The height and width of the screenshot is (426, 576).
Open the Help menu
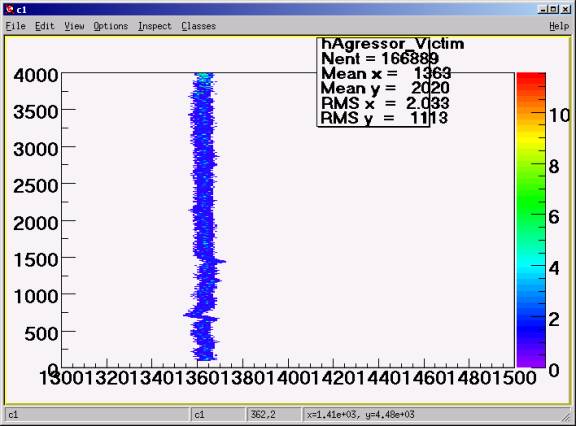559,26
